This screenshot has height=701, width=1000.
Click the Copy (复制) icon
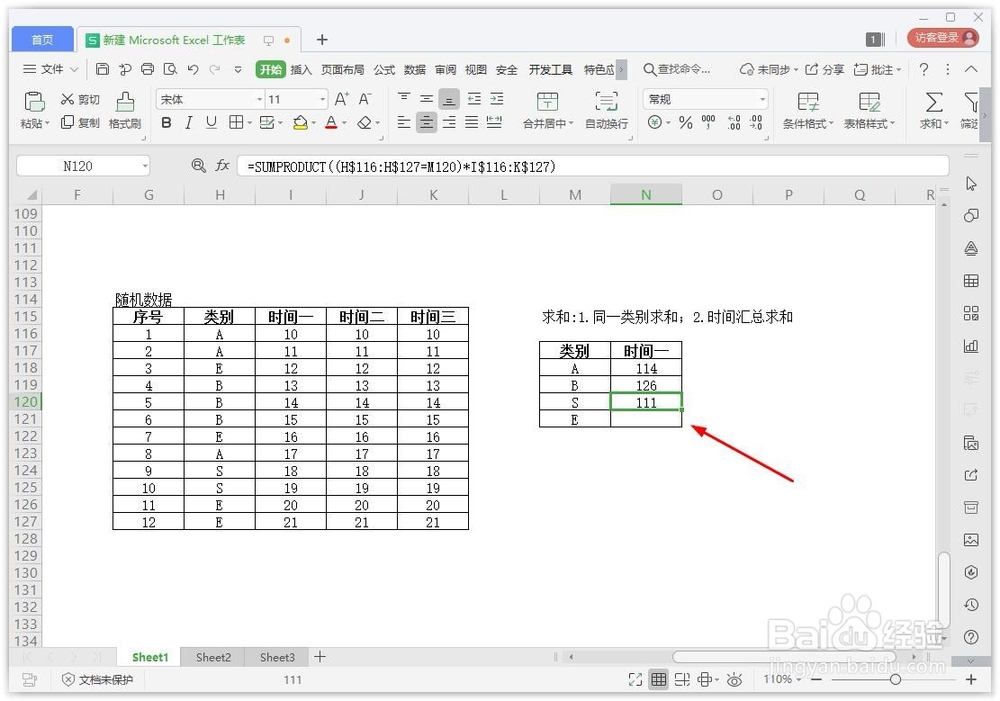coord(68,122)
